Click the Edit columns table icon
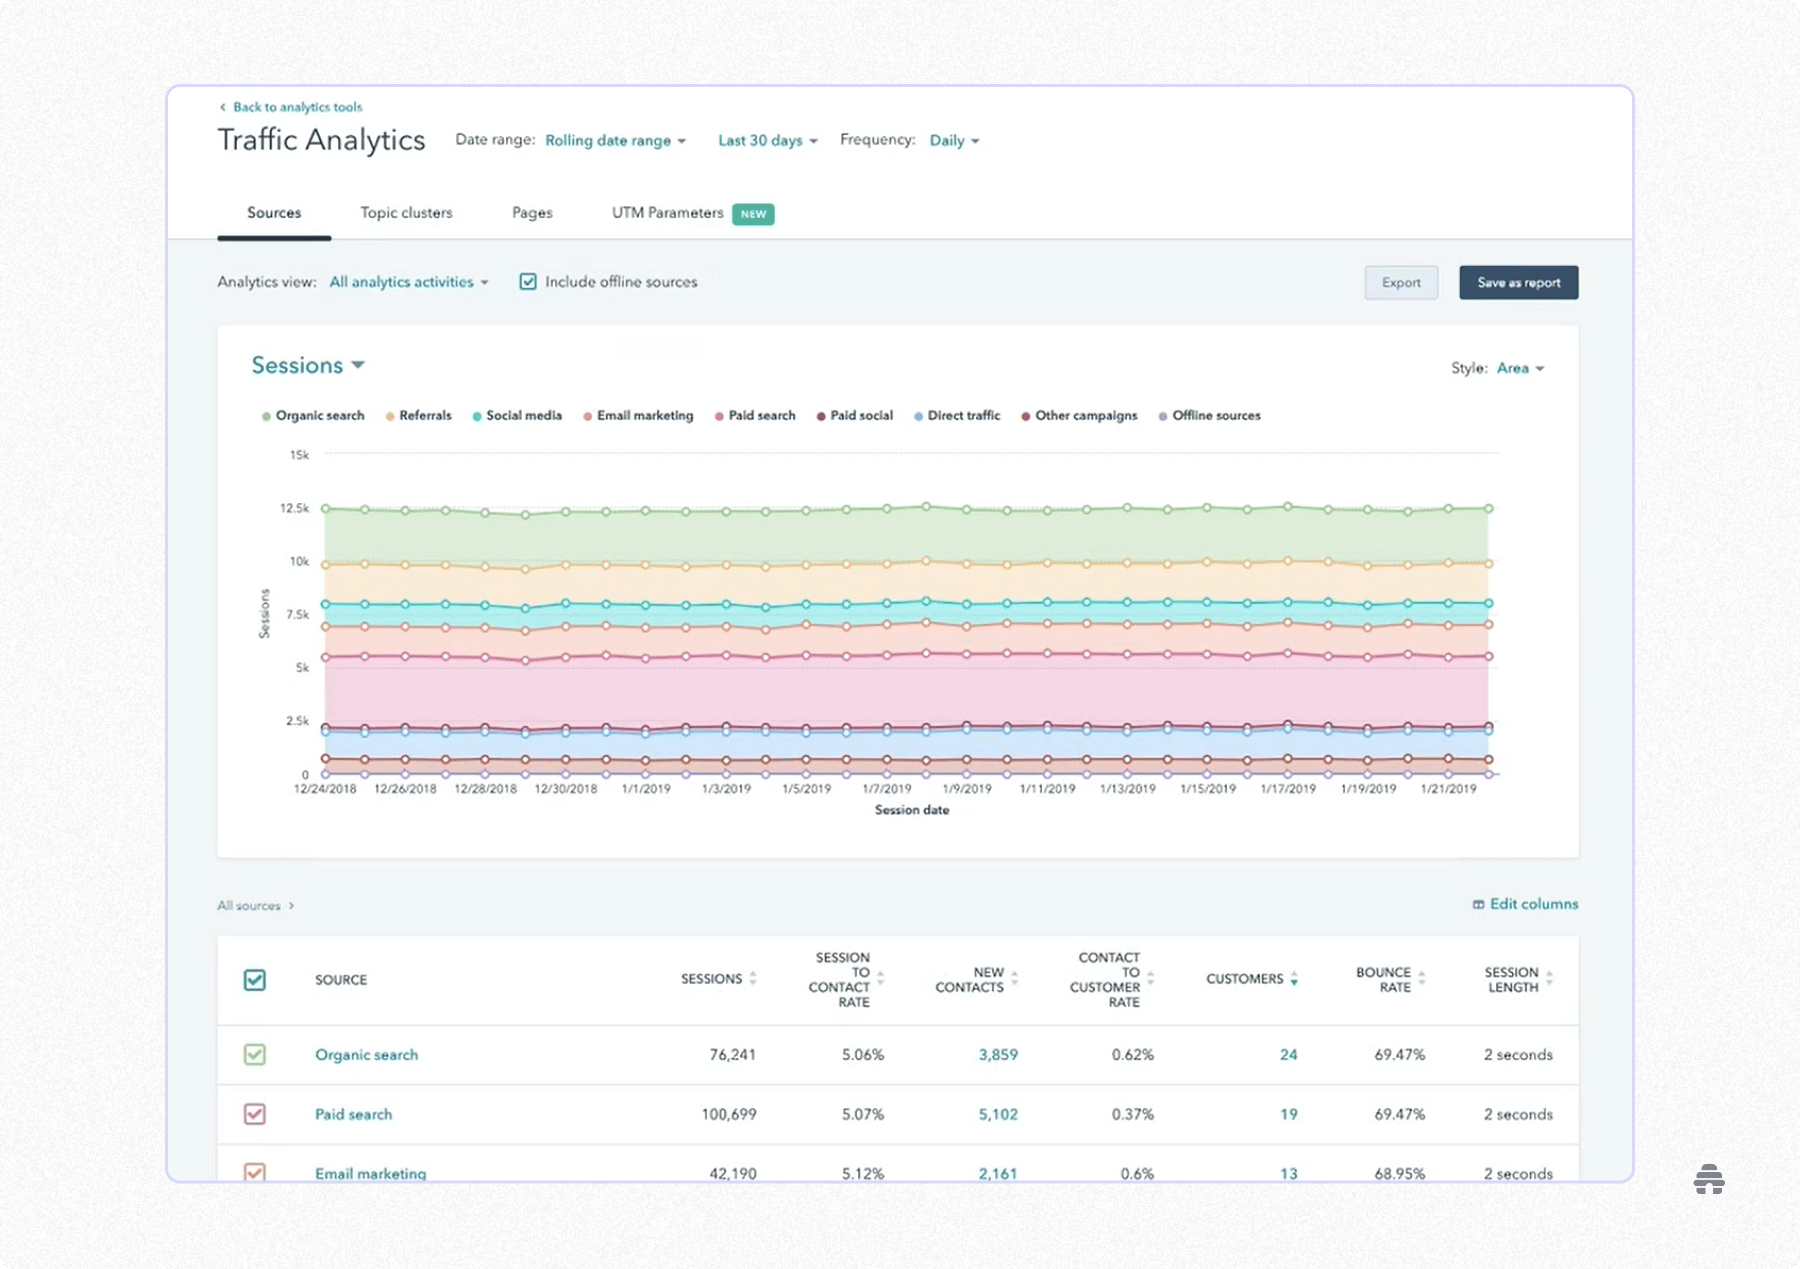Viewport: 1800px width, 1269px height. pos(1478,904)
